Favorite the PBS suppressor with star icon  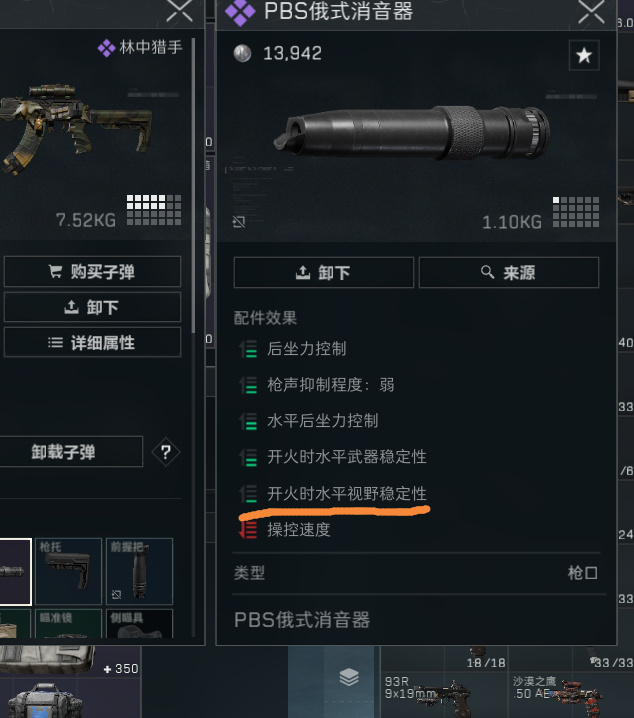pyautogui.click(x=584, y=55)
